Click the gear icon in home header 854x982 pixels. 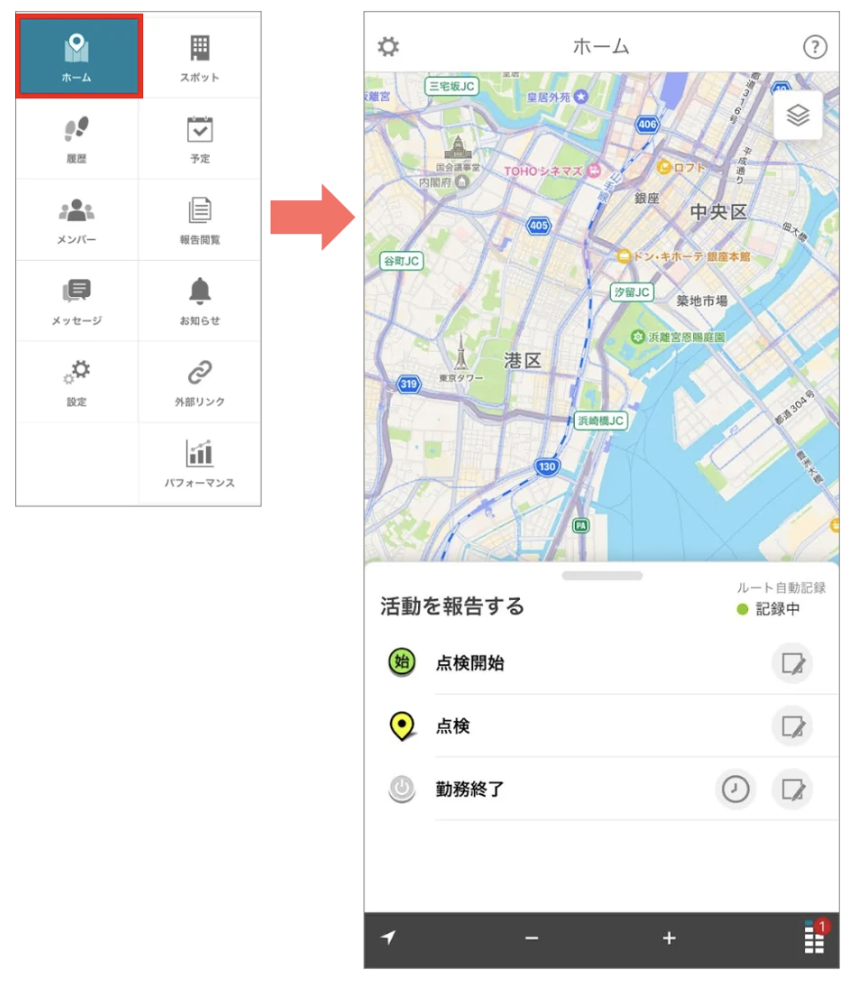tap(388, 46)
